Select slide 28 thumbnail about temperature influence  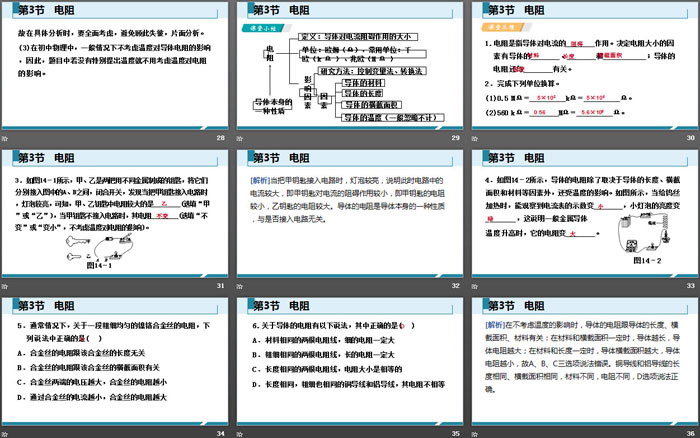[115, 66]
